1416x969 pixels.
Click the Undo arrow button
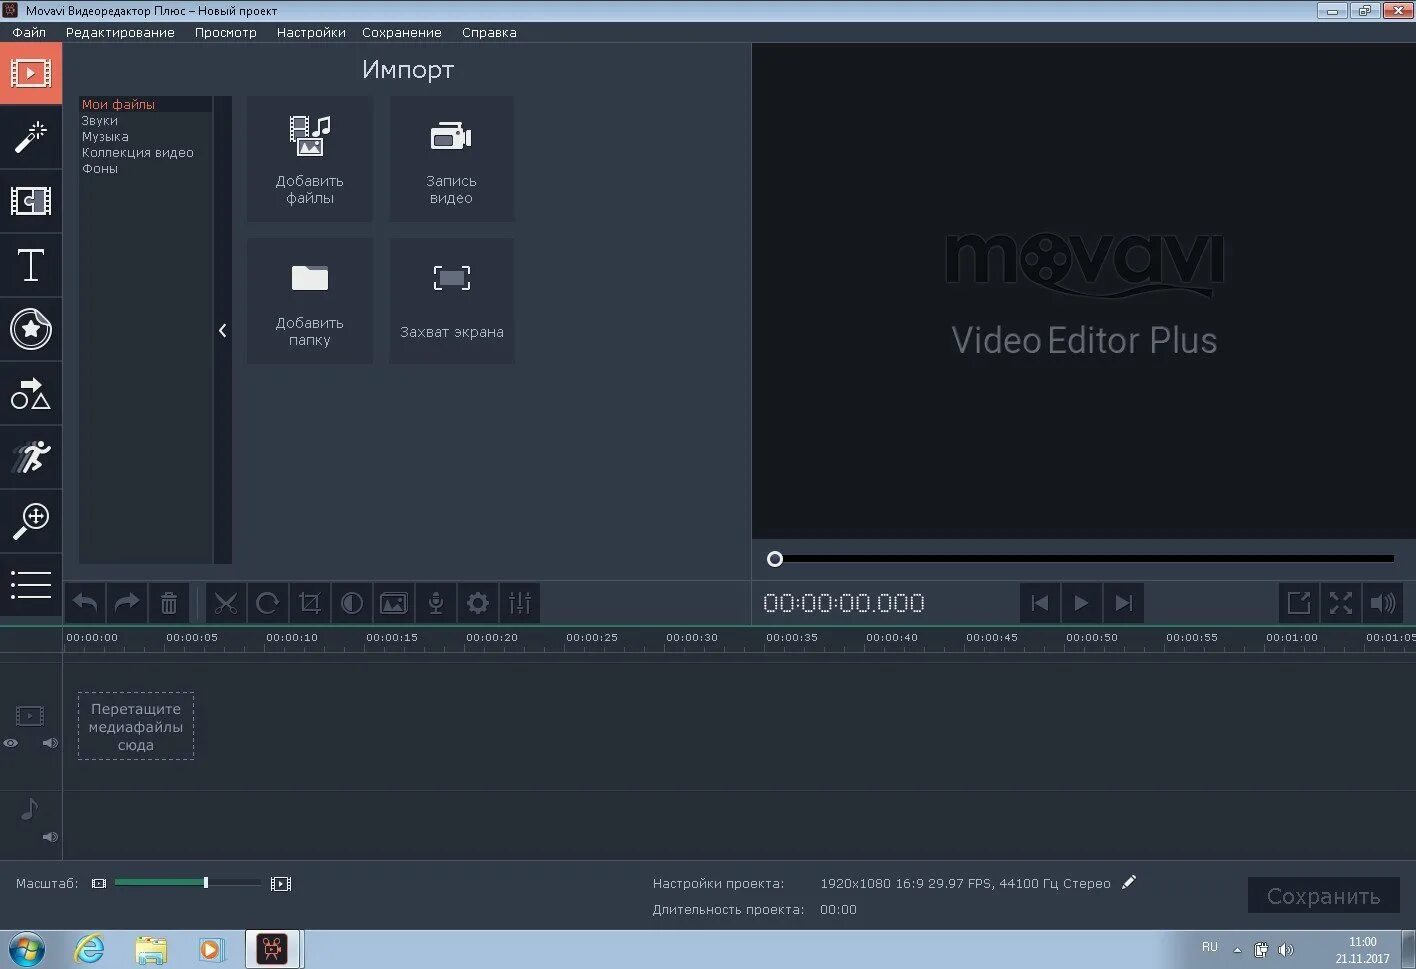click(85, 603)
